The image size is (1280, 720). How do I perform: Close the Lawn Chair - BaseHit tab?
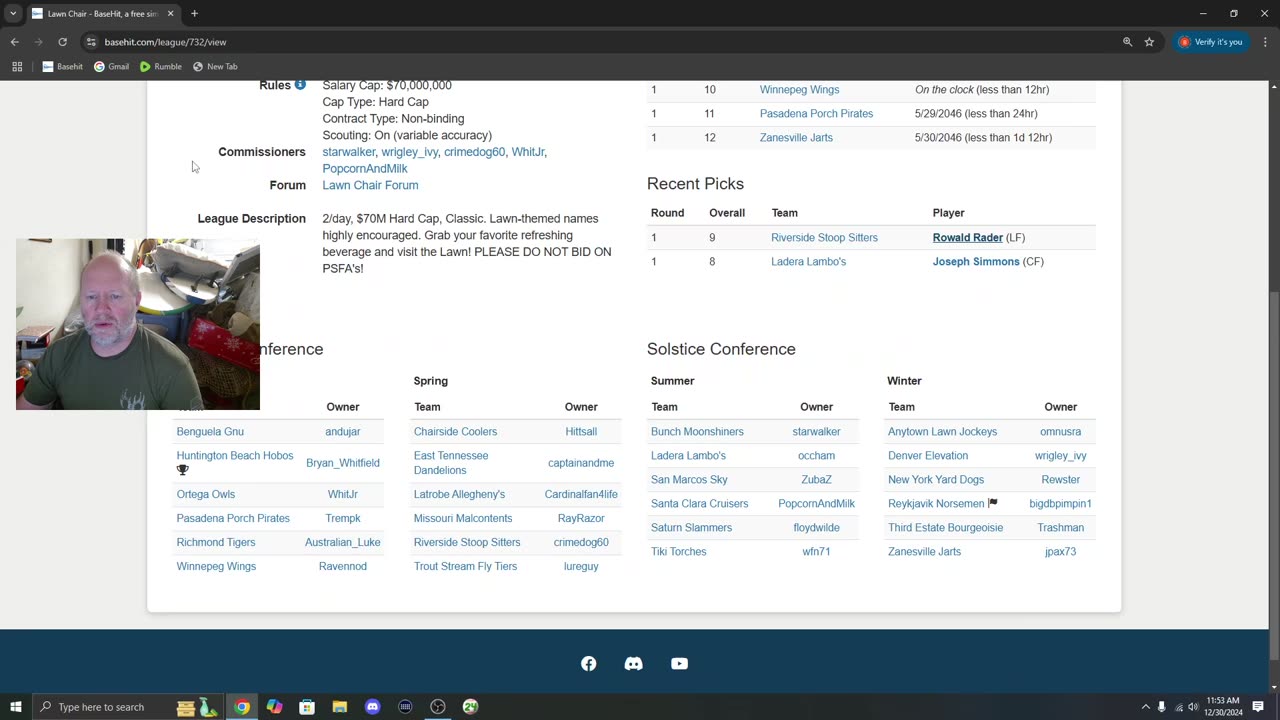pyautogui.click(x=170, y=14)
